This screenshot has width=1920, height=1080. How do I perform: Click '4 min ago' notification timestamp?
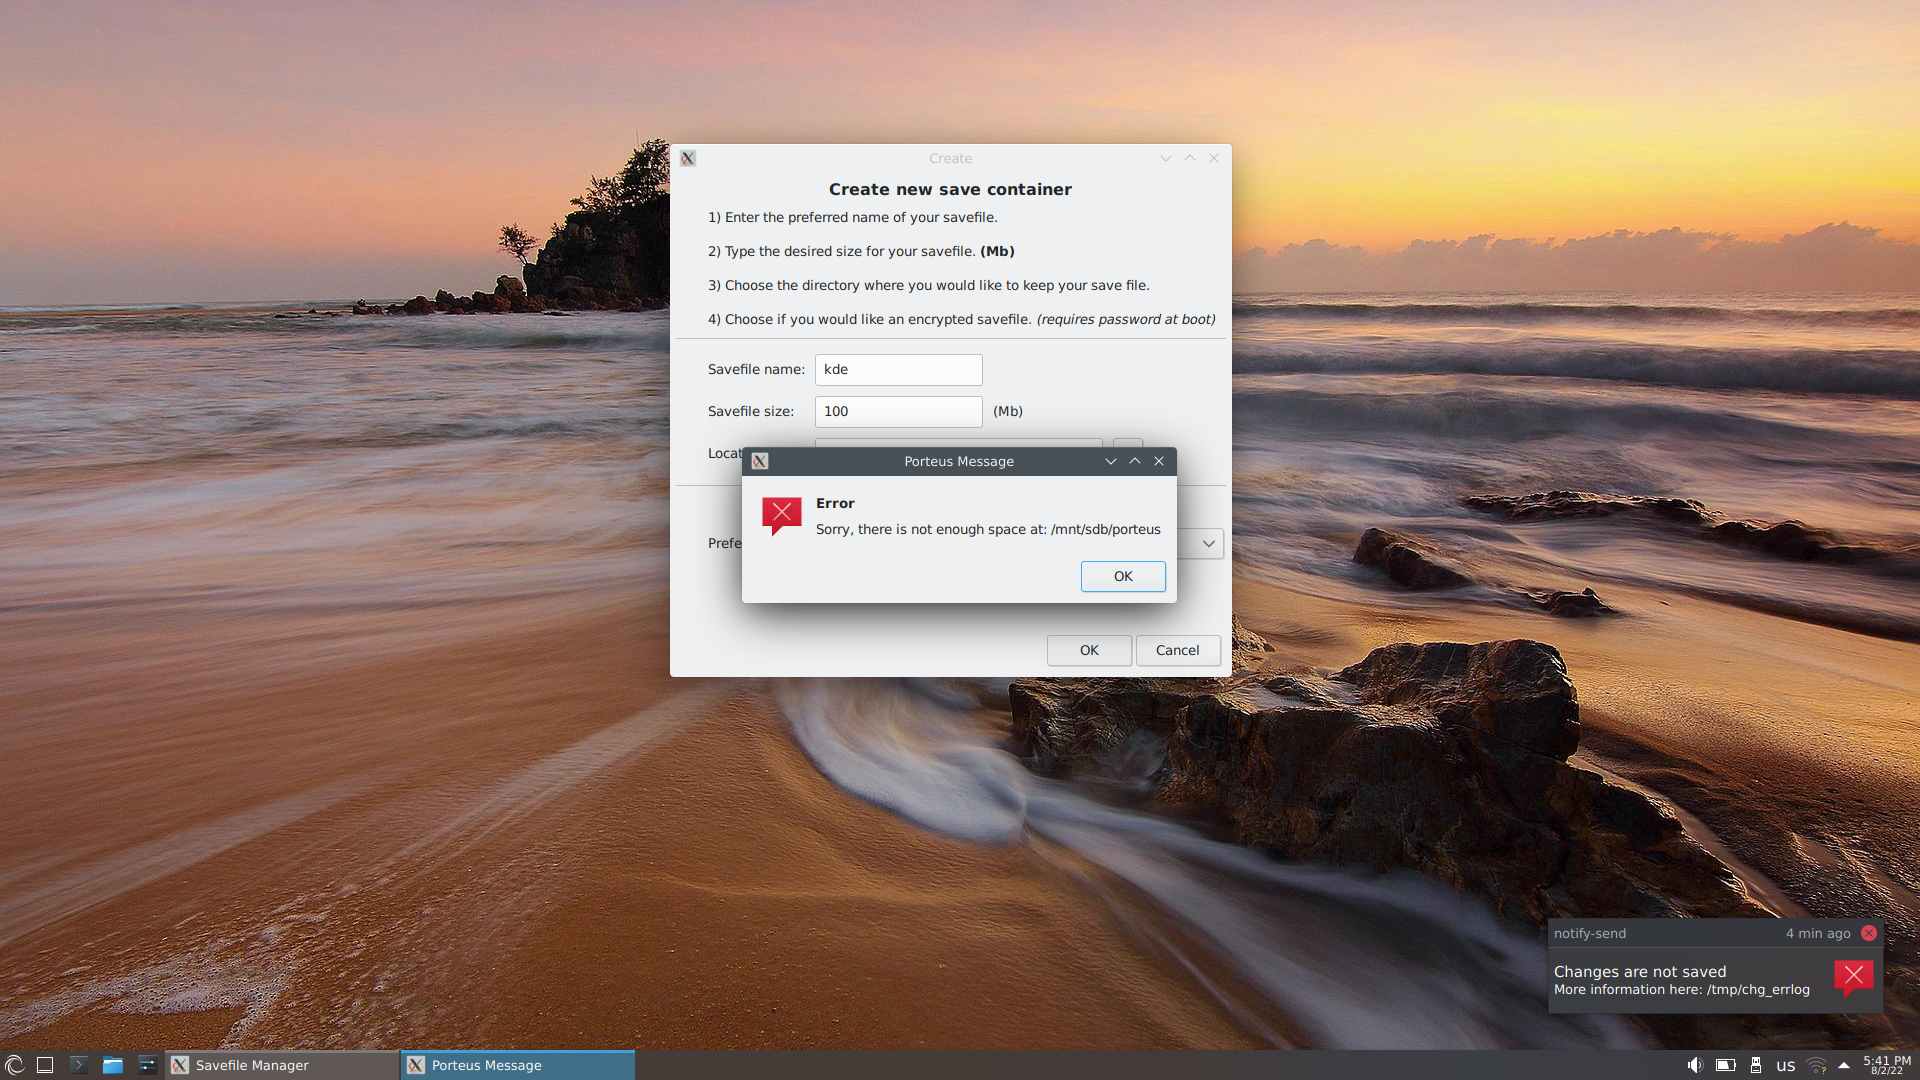1818,933
